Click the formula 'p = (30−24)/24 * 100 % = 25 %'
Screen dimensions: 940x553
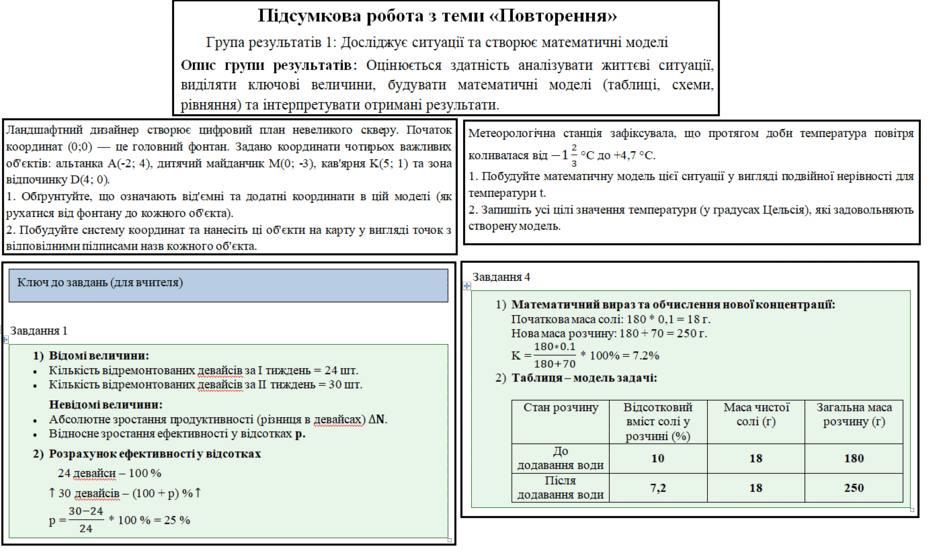click(x=119, y=520)
